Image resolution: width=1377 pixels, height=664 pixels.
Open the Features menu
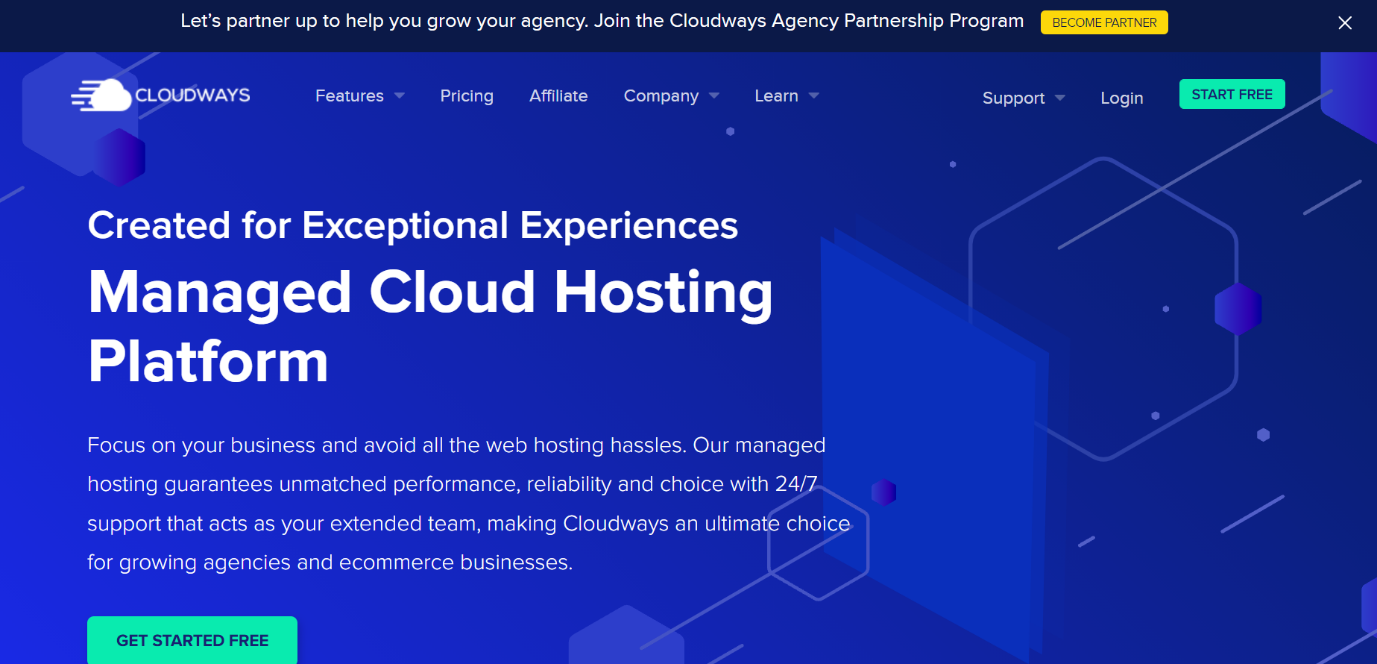[x=349, y=96]
